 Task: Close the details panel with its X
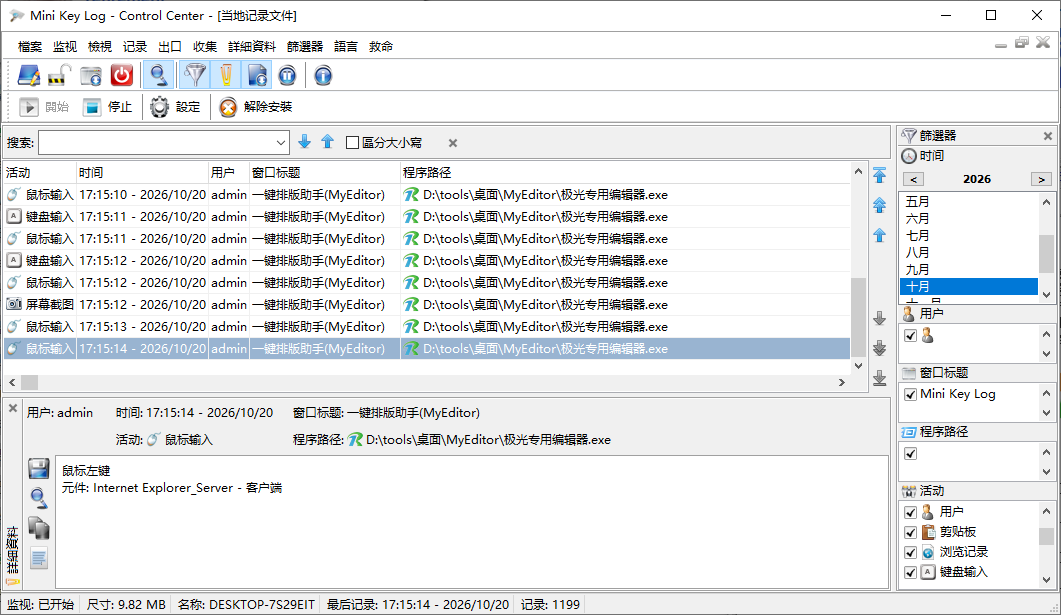click(x=12, y=409)
